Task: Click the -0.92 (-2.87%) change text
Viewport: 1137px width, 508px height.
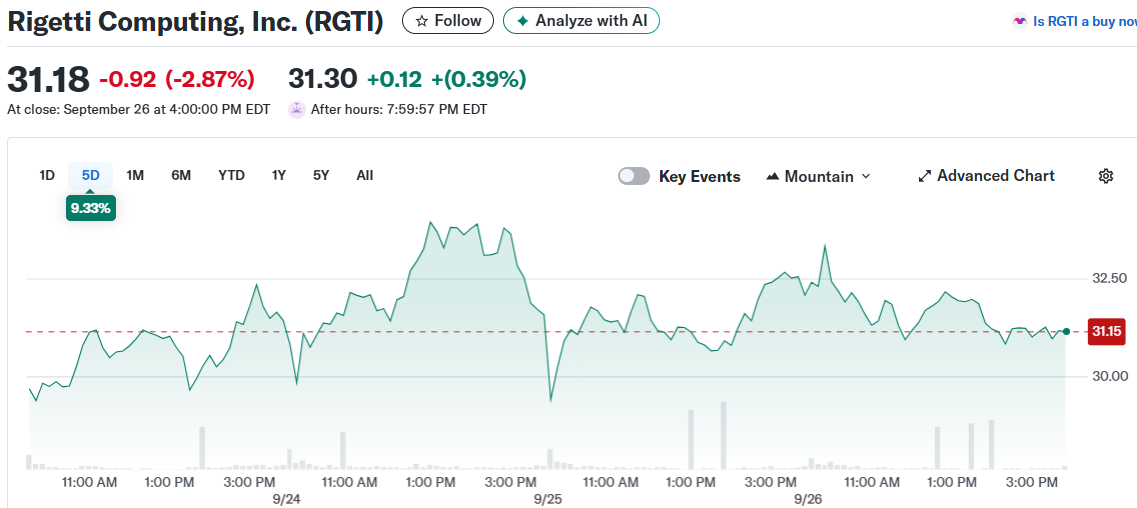Action: [x=177, y=79]
